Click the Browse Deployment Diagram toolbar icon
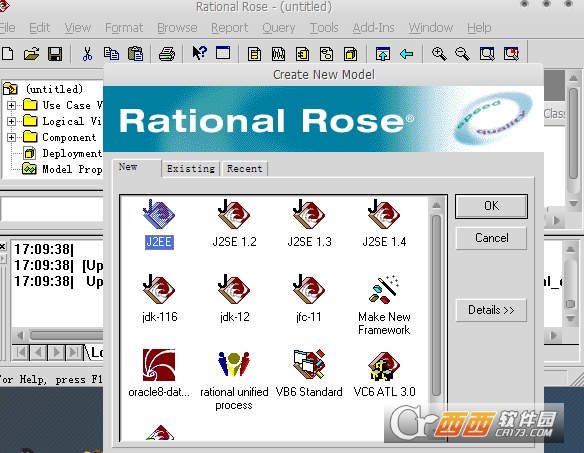This screenshot has height=453, width=584. [x=350, y=54]
